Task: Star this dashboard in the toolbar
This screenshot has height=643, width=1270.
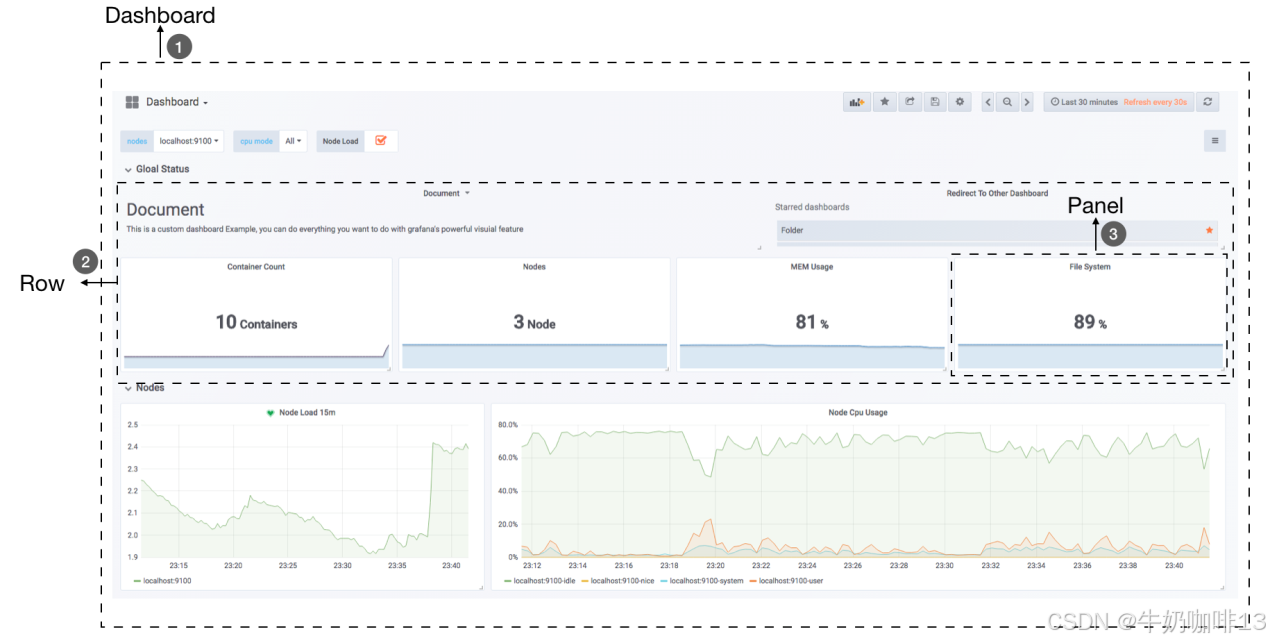Action: click(885, 102)
